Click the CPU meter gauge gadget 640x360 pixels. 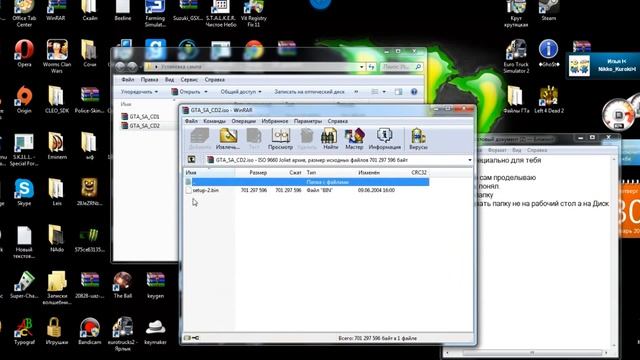coord(619,114)
